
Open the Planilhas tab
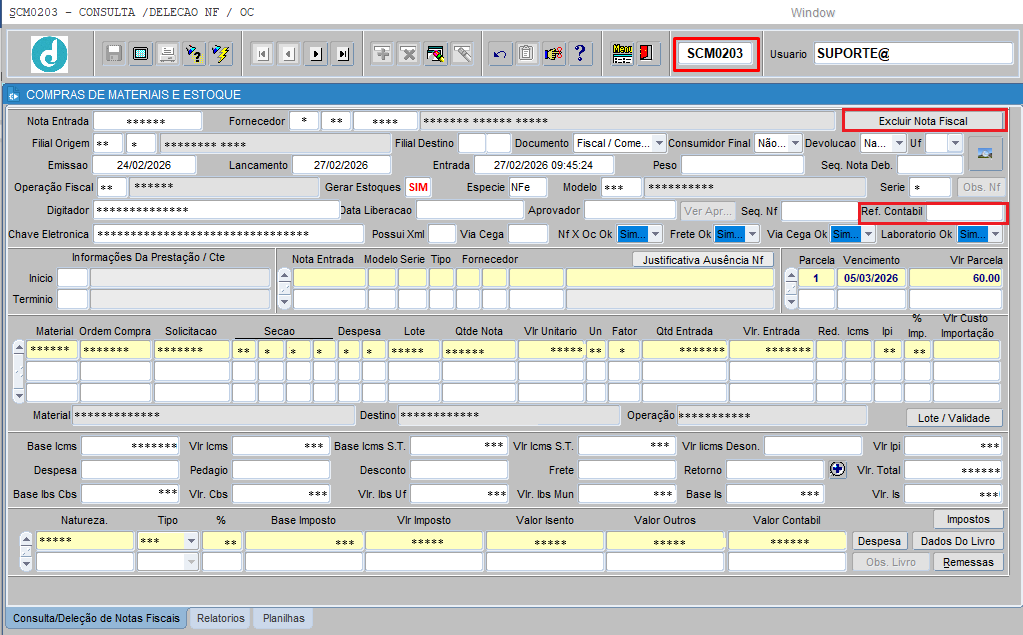pyautogui.click(x=283, y=618)
